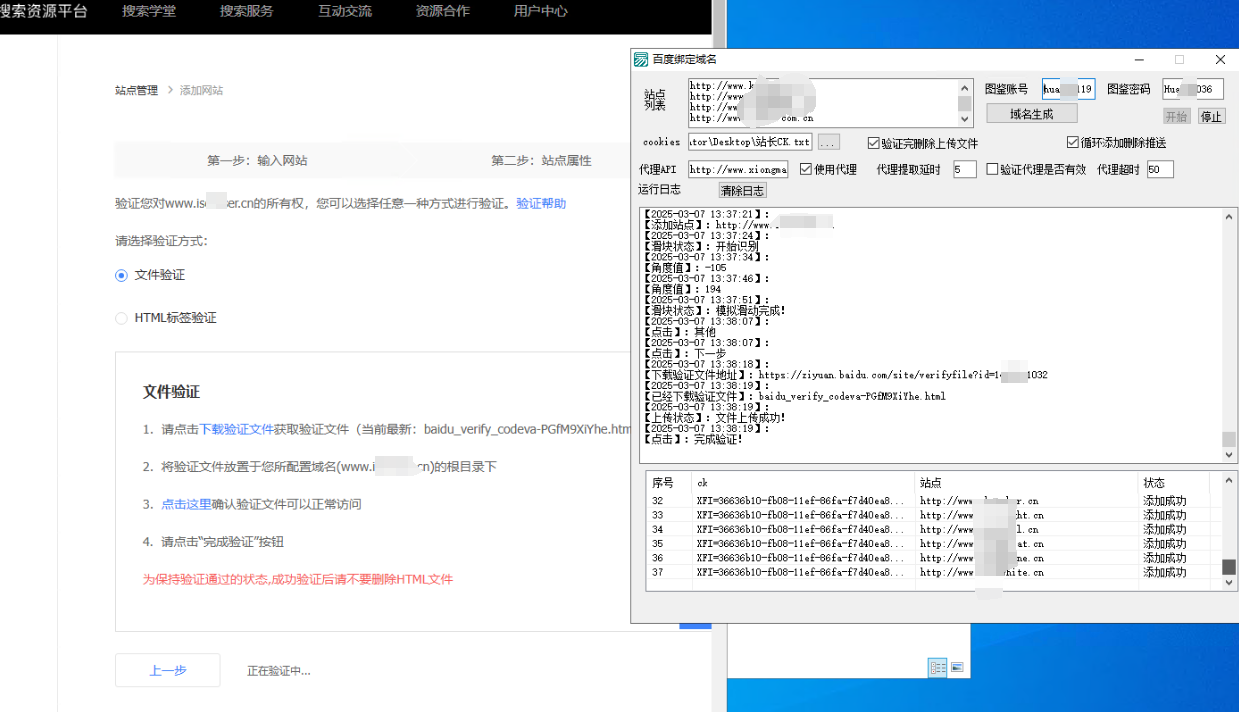The image size is (1239, 712).
Task: Click 代理超时 field showing 50
Action: click(x=1160, y=169)
